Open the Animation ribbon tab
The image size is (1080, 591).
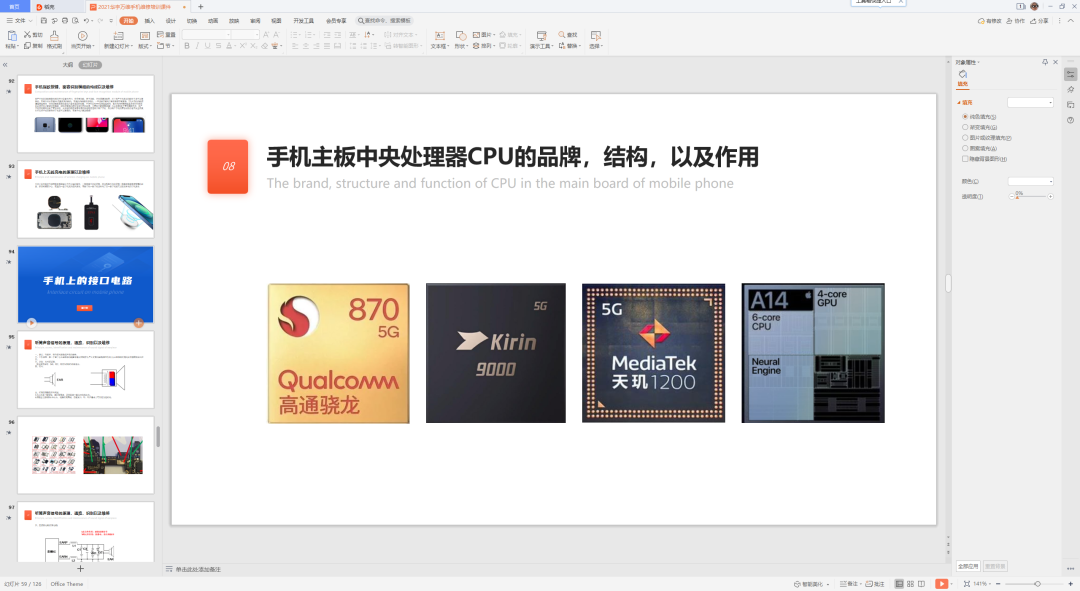pyautogui.click(x=213, y=21)
